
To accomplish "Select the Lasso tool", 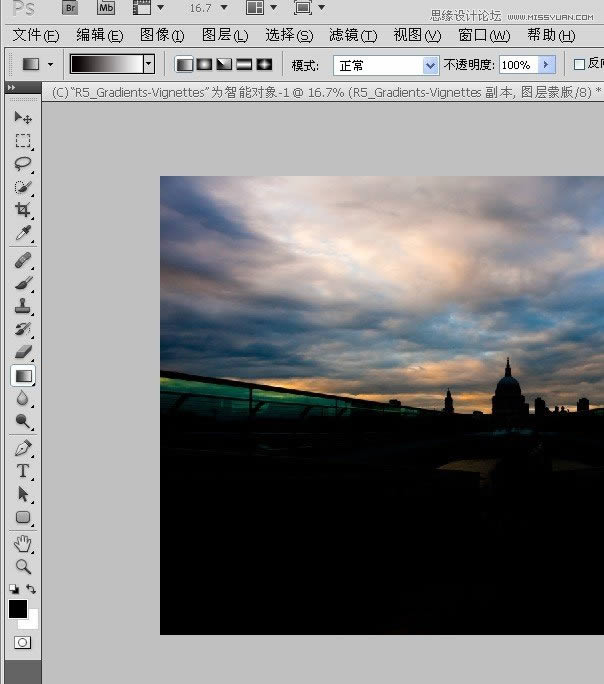I will (x=23, y=164).
